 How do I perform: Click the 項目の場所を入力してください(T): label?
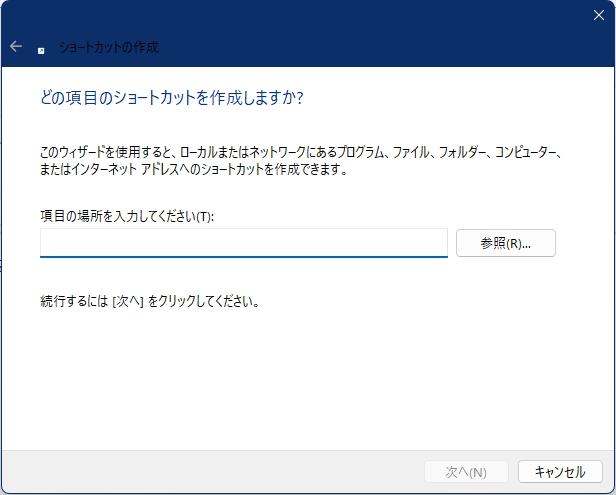(127, 216)
